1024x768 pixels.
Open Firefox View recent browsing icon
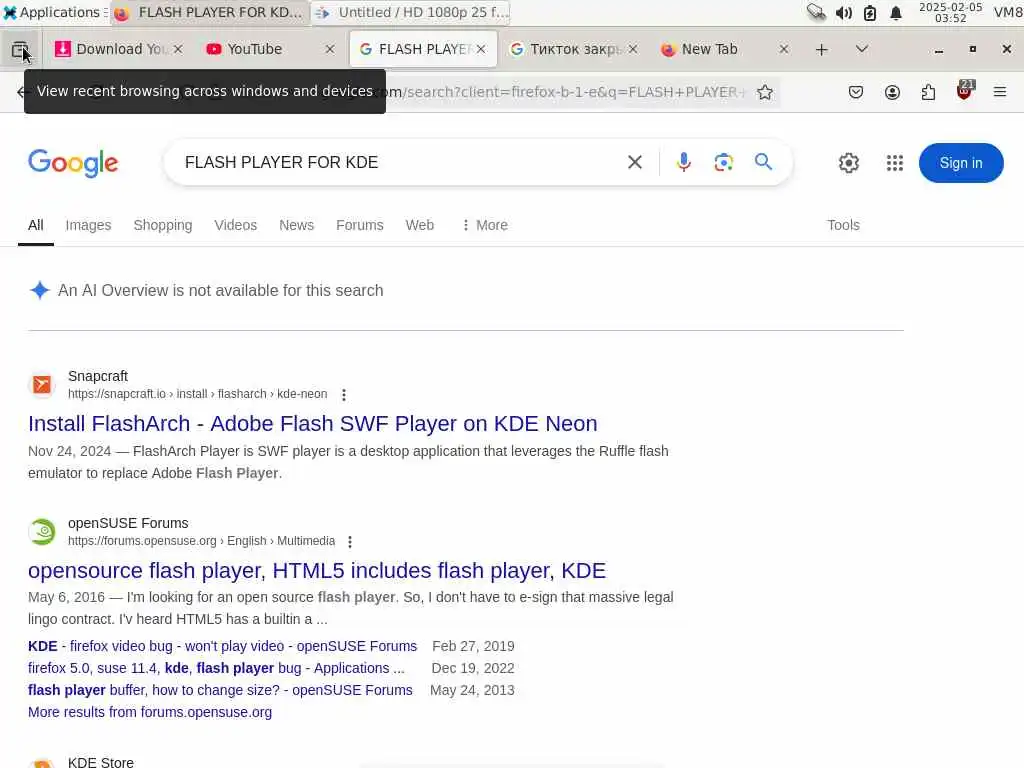[20, 50]
